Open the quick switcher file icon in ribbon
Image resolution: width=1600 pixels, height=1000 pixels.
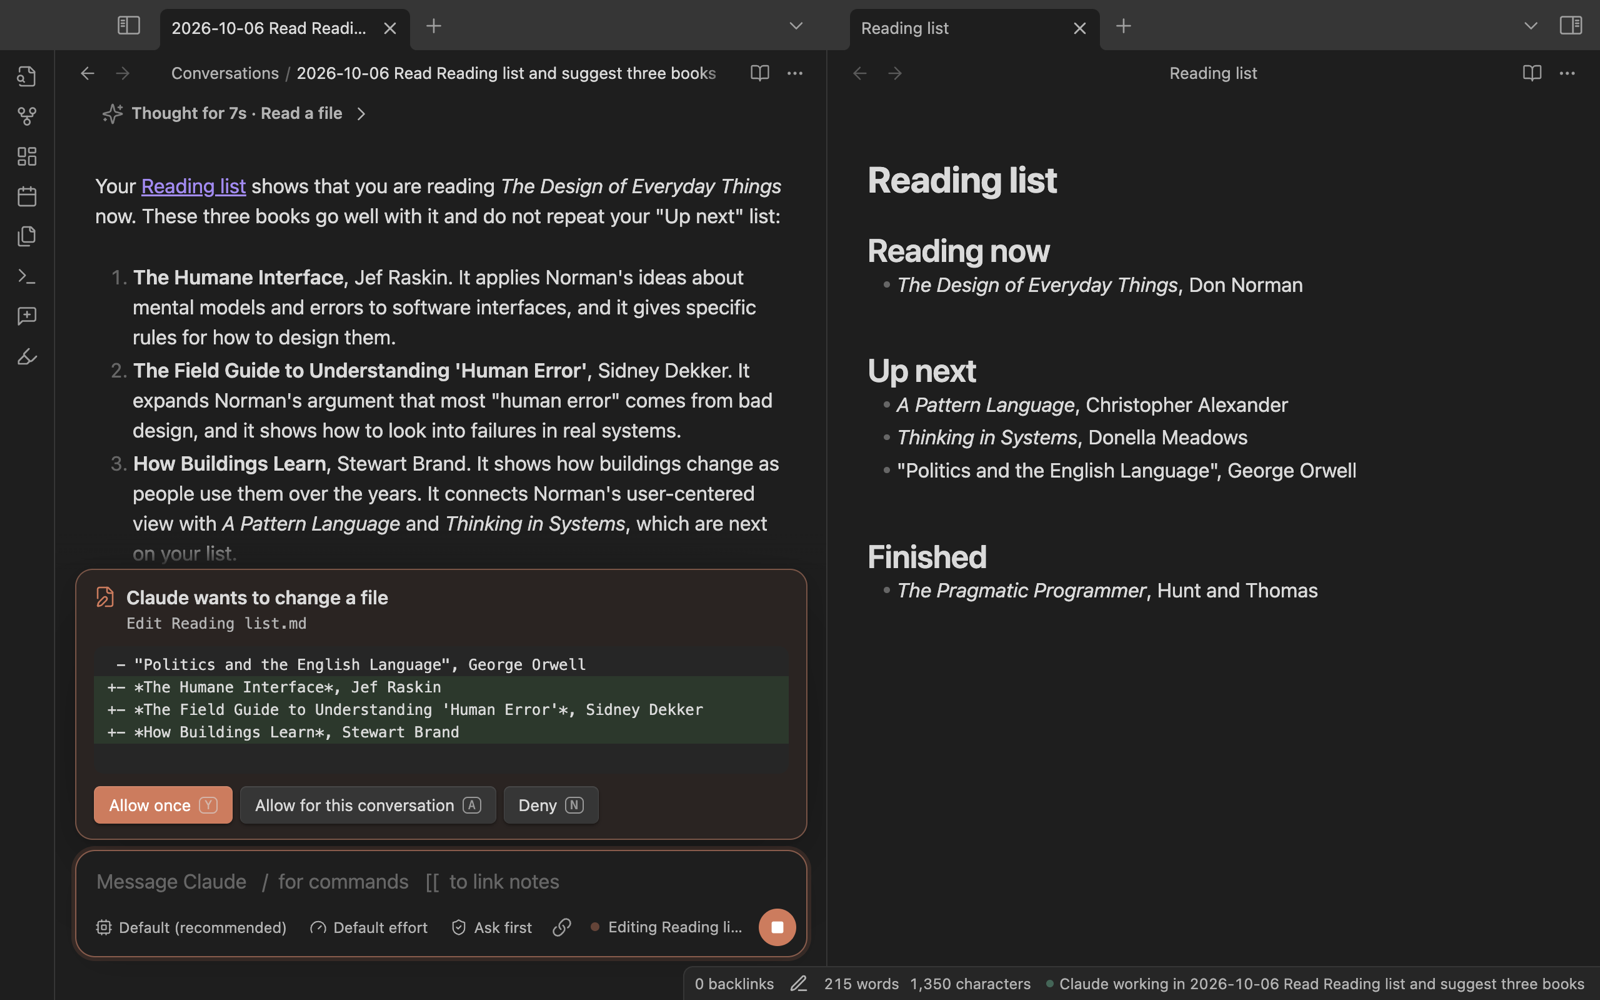coord(27,77)
